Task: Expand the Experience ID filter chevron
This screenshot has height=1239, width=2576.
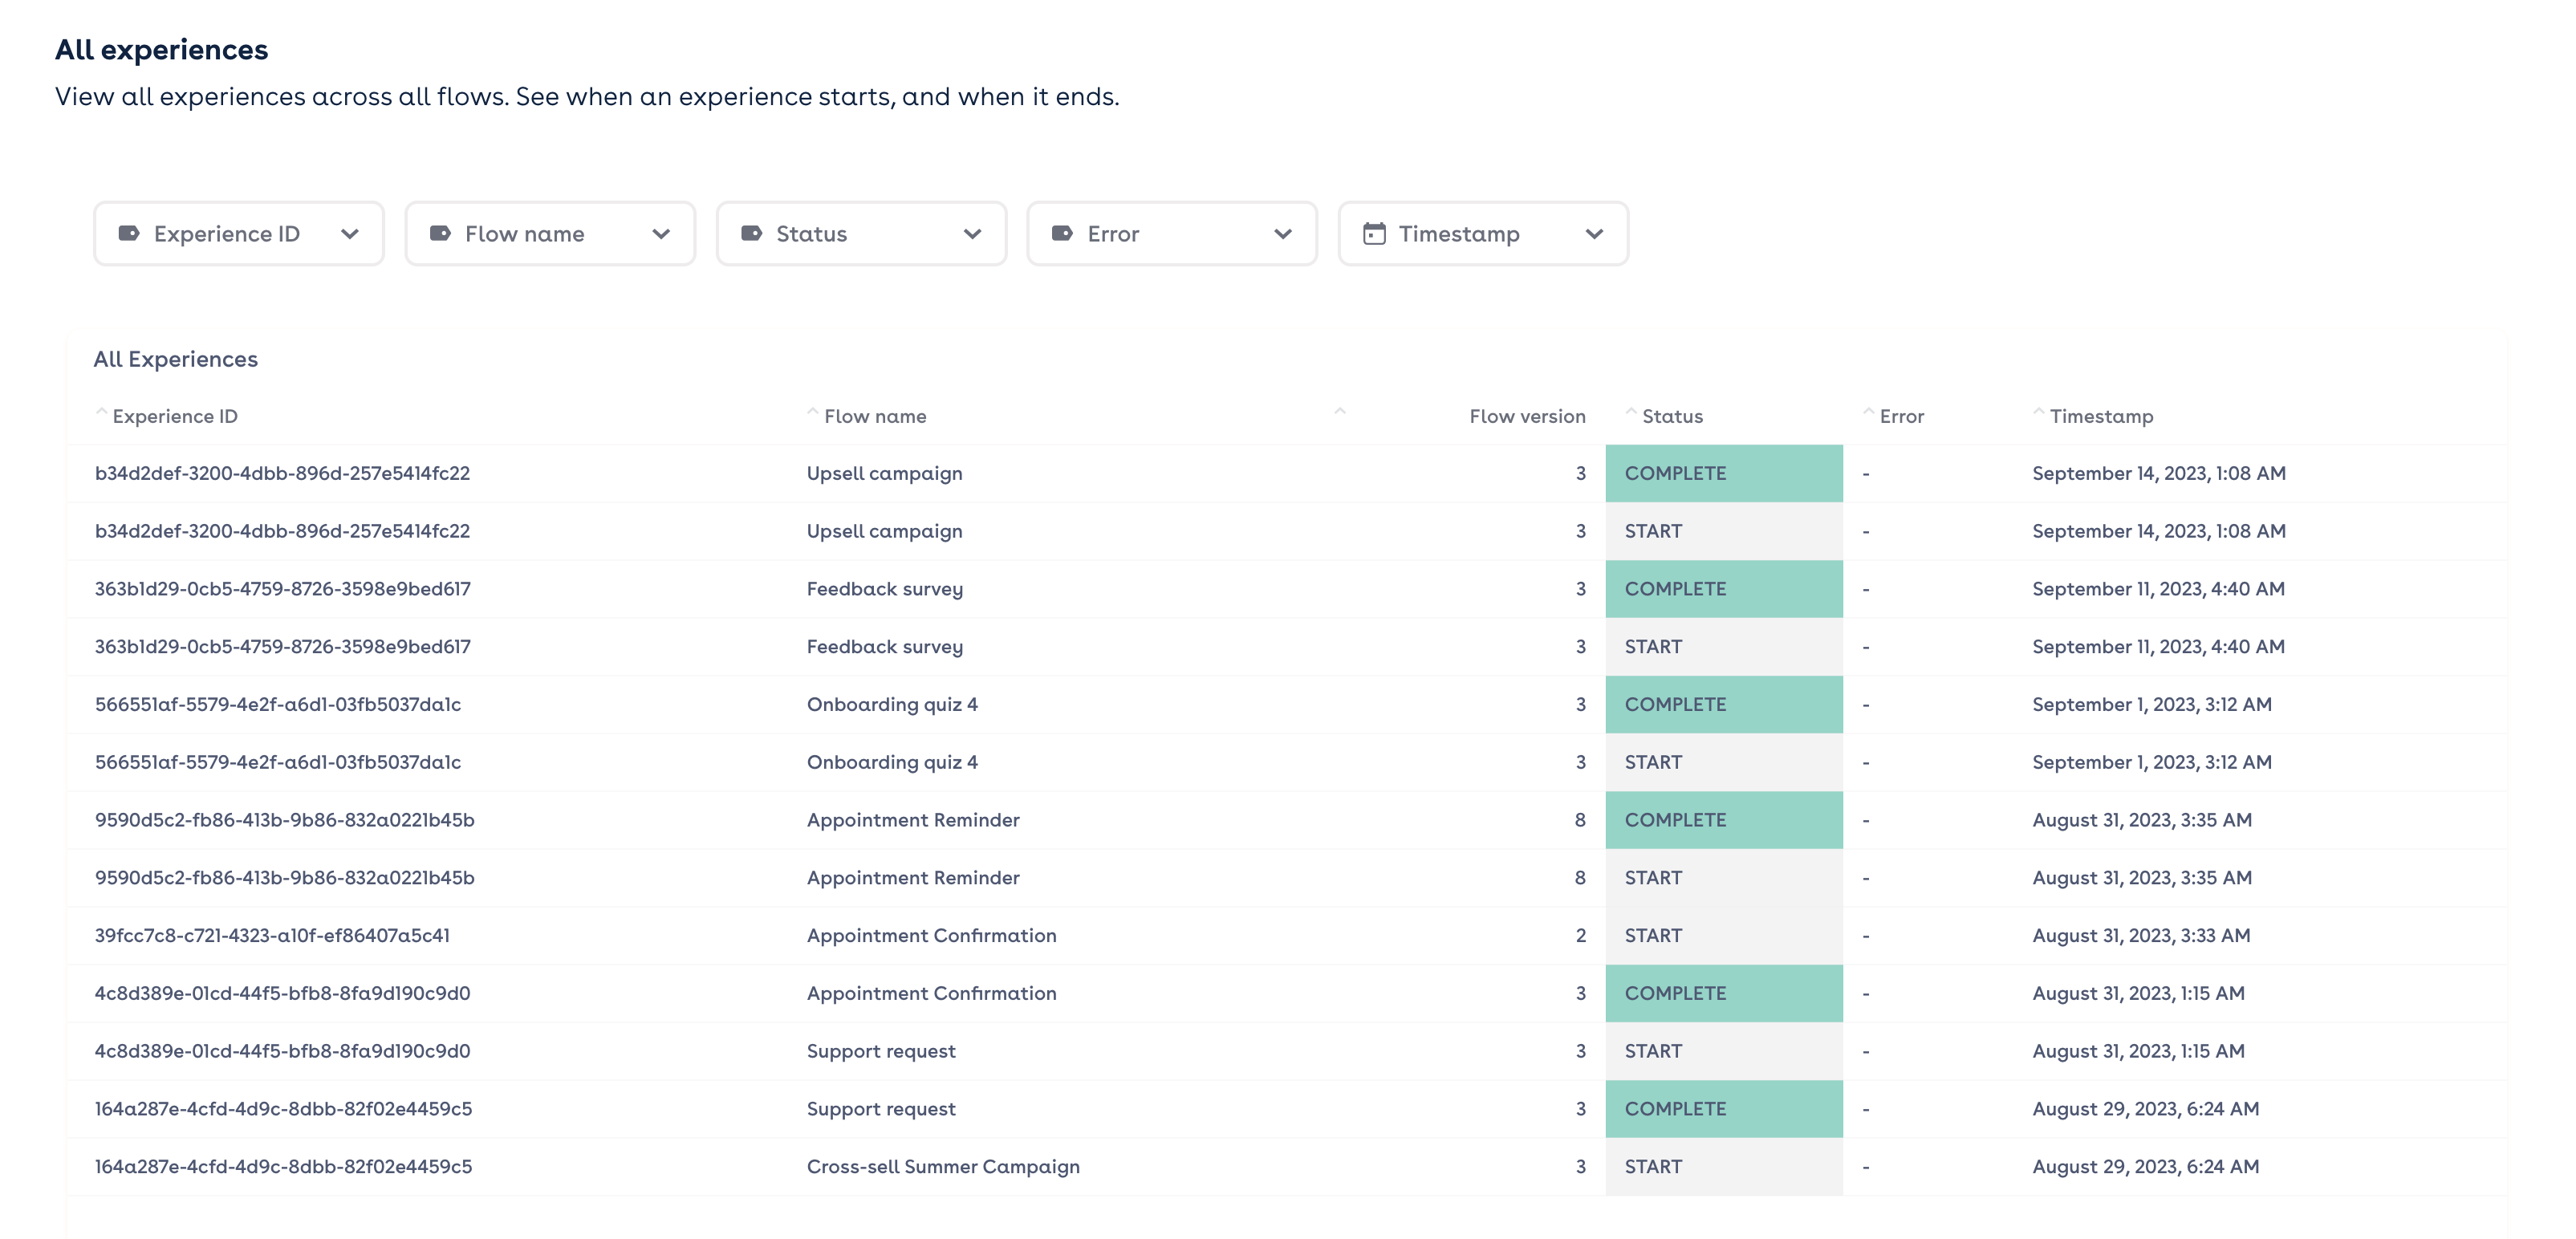Action: (350, 234)
